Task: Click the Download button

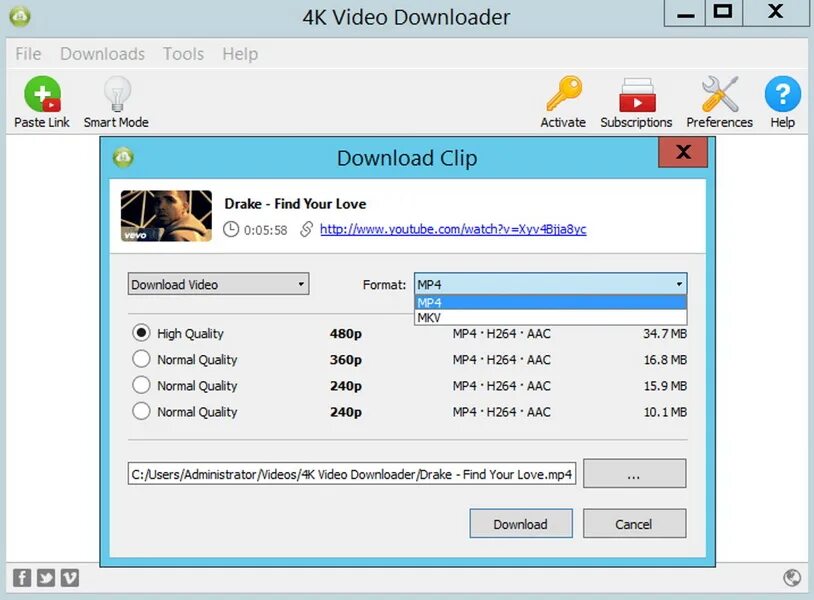Action: tap(521, 524)
